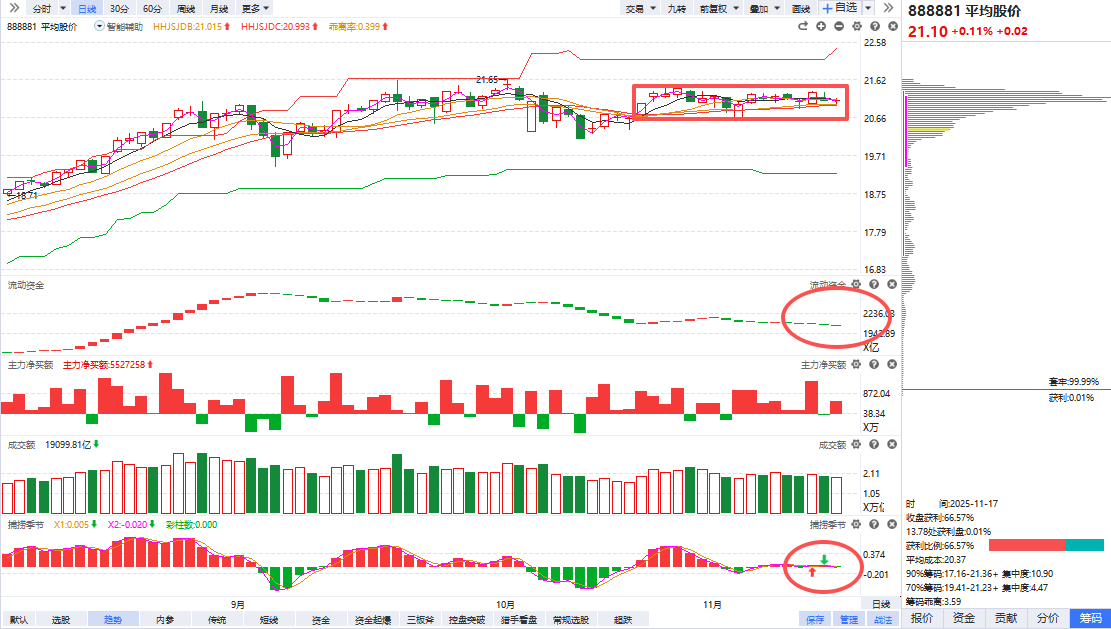Select the 资金起爆 indicator template

[373, 620]
